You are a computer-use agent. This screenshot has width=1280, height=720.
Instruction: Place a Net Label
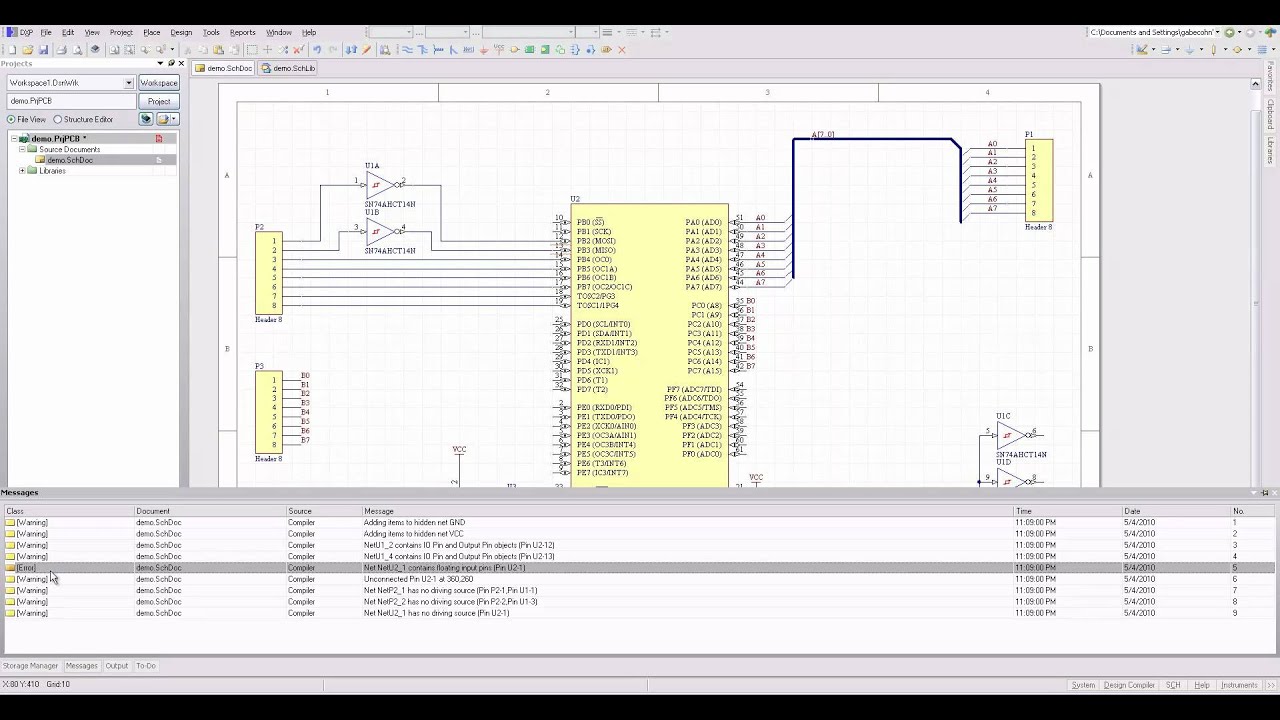coord(469,49)
